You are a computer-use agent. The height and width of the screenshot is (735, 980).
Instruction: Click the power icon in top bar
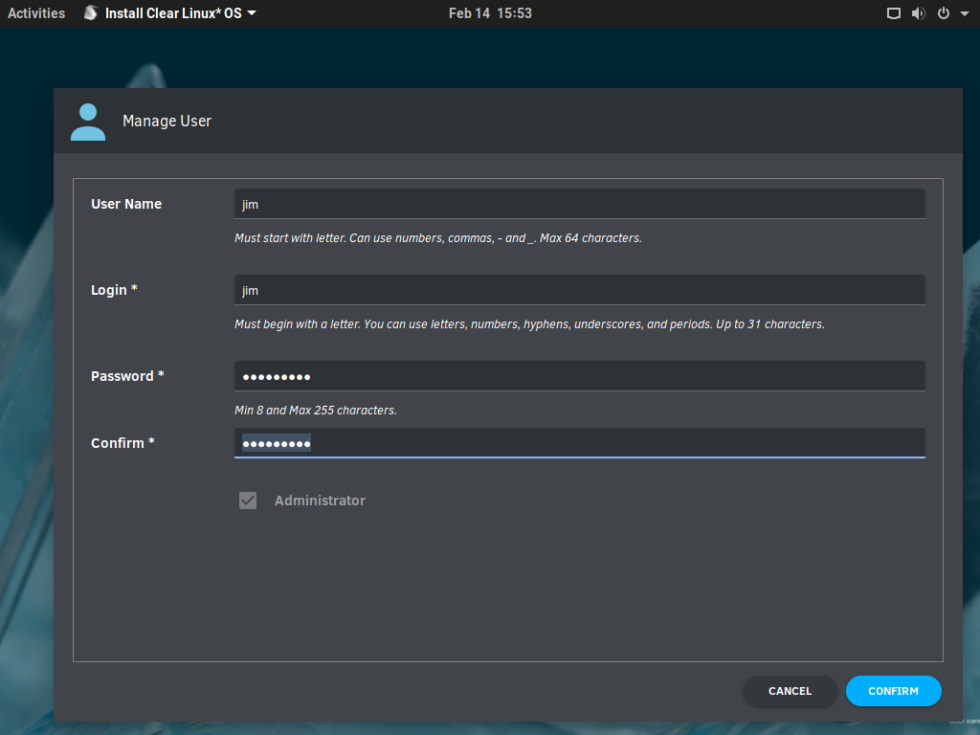[x=943, y=14]
